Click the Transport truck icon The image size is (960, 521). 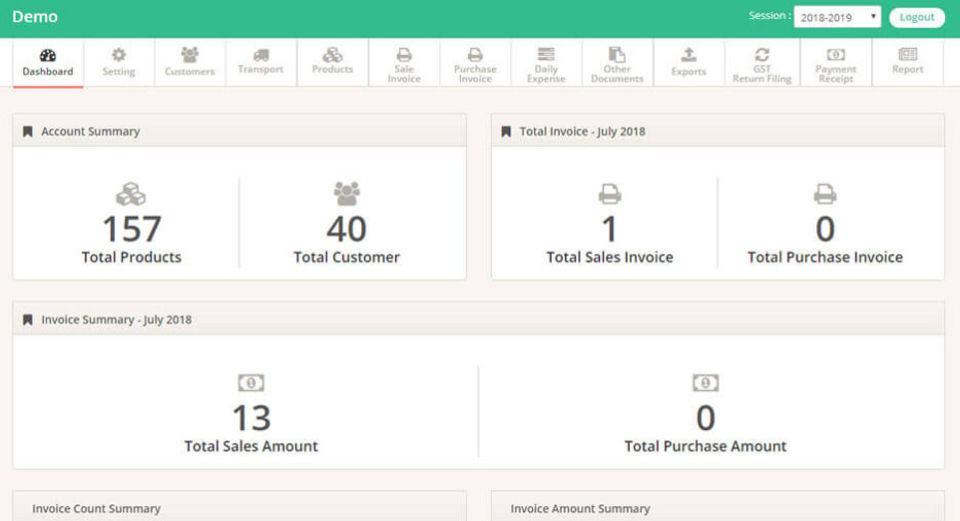pos(261,55)
